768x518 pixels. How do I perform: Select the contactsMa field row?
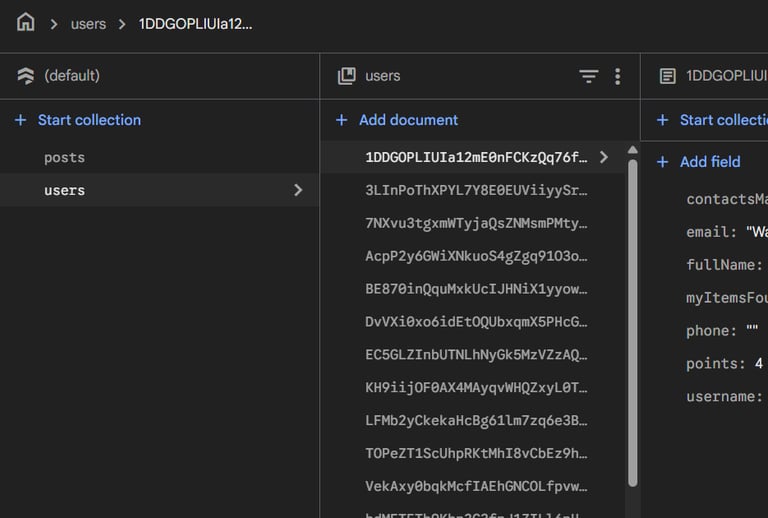pyautogui.click(x=727, y=199)
